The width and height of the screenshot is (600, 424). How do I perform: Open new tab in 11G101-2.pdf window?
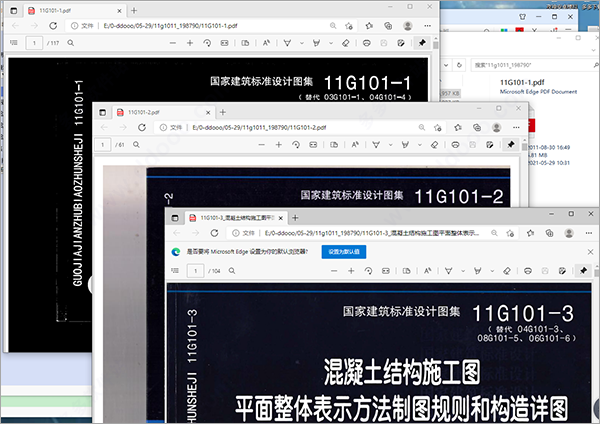coord(223,113)
